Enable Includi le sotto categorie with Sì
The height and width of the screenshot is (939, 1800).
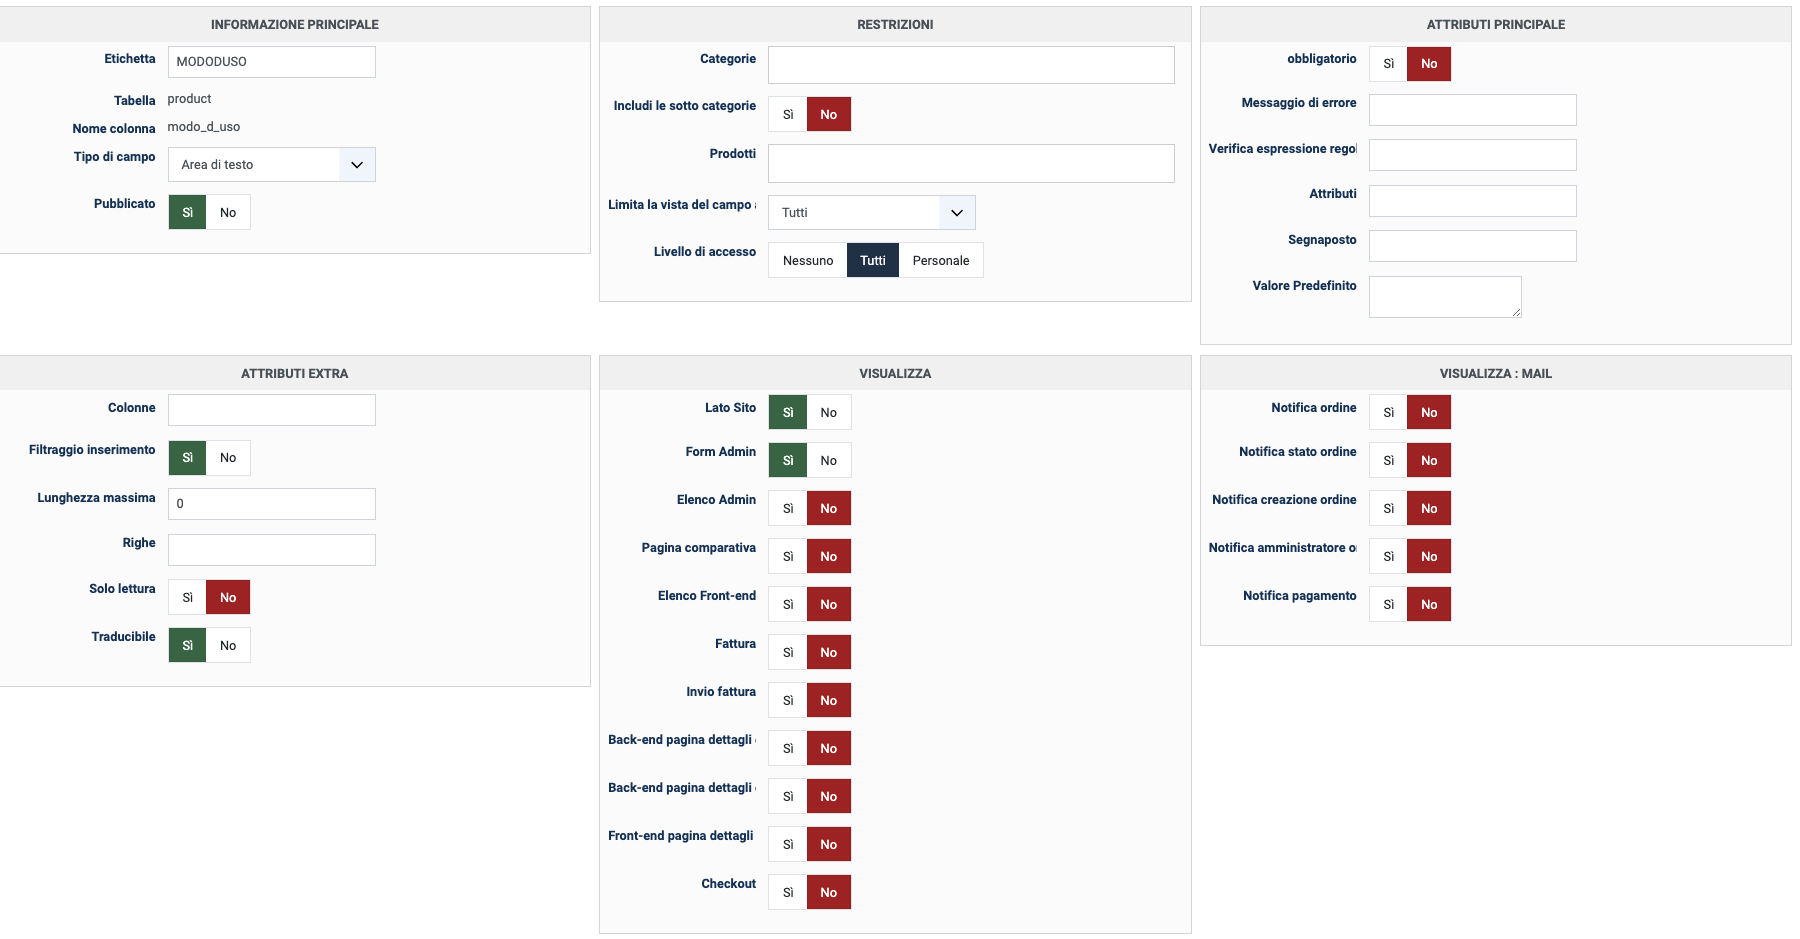tap(788, 115)
